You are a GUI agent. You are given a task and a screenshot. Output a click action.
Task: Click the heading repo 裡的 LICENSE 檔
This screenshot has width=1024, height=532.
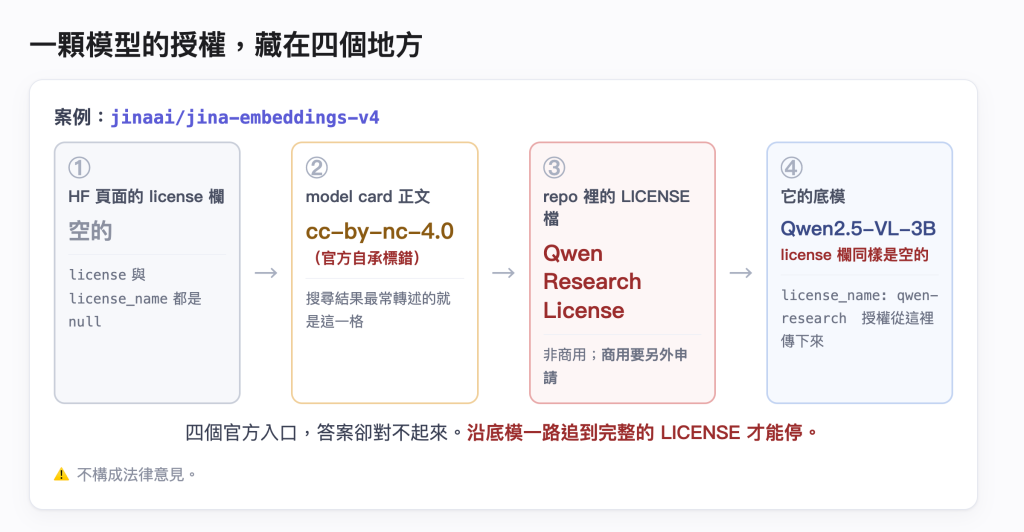616,208
